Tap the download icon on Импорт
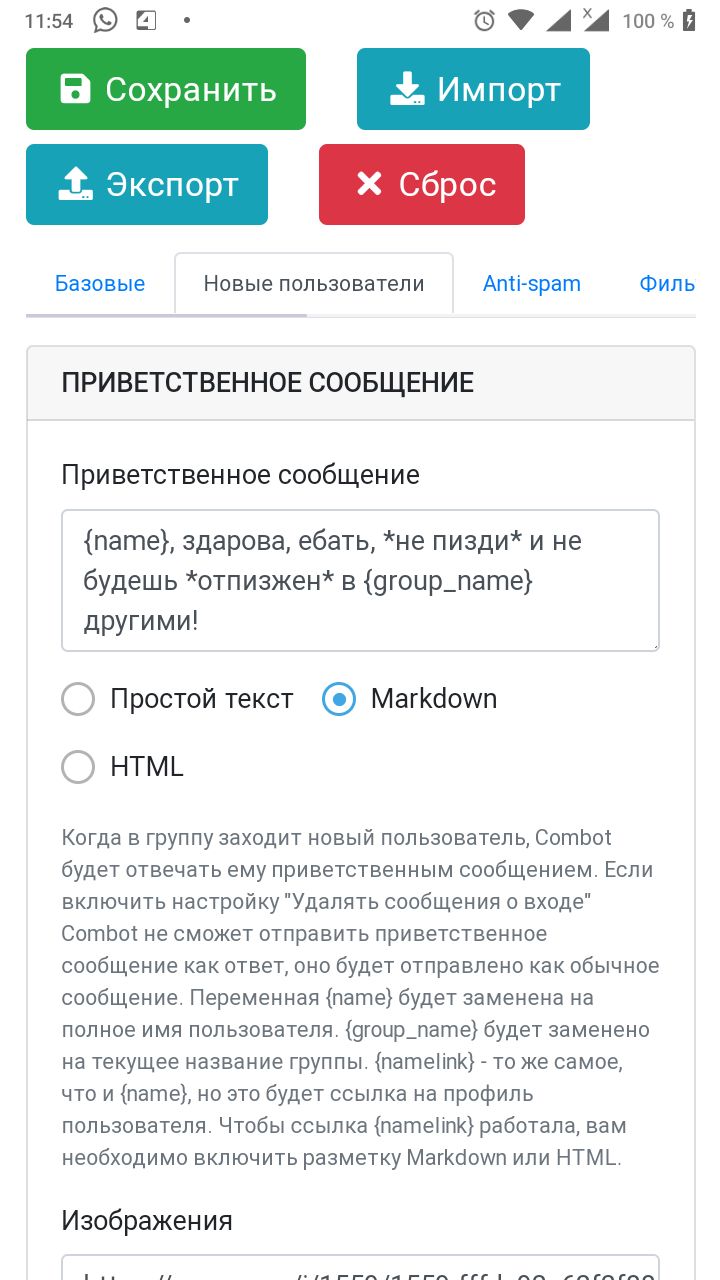 coord(406,89)
